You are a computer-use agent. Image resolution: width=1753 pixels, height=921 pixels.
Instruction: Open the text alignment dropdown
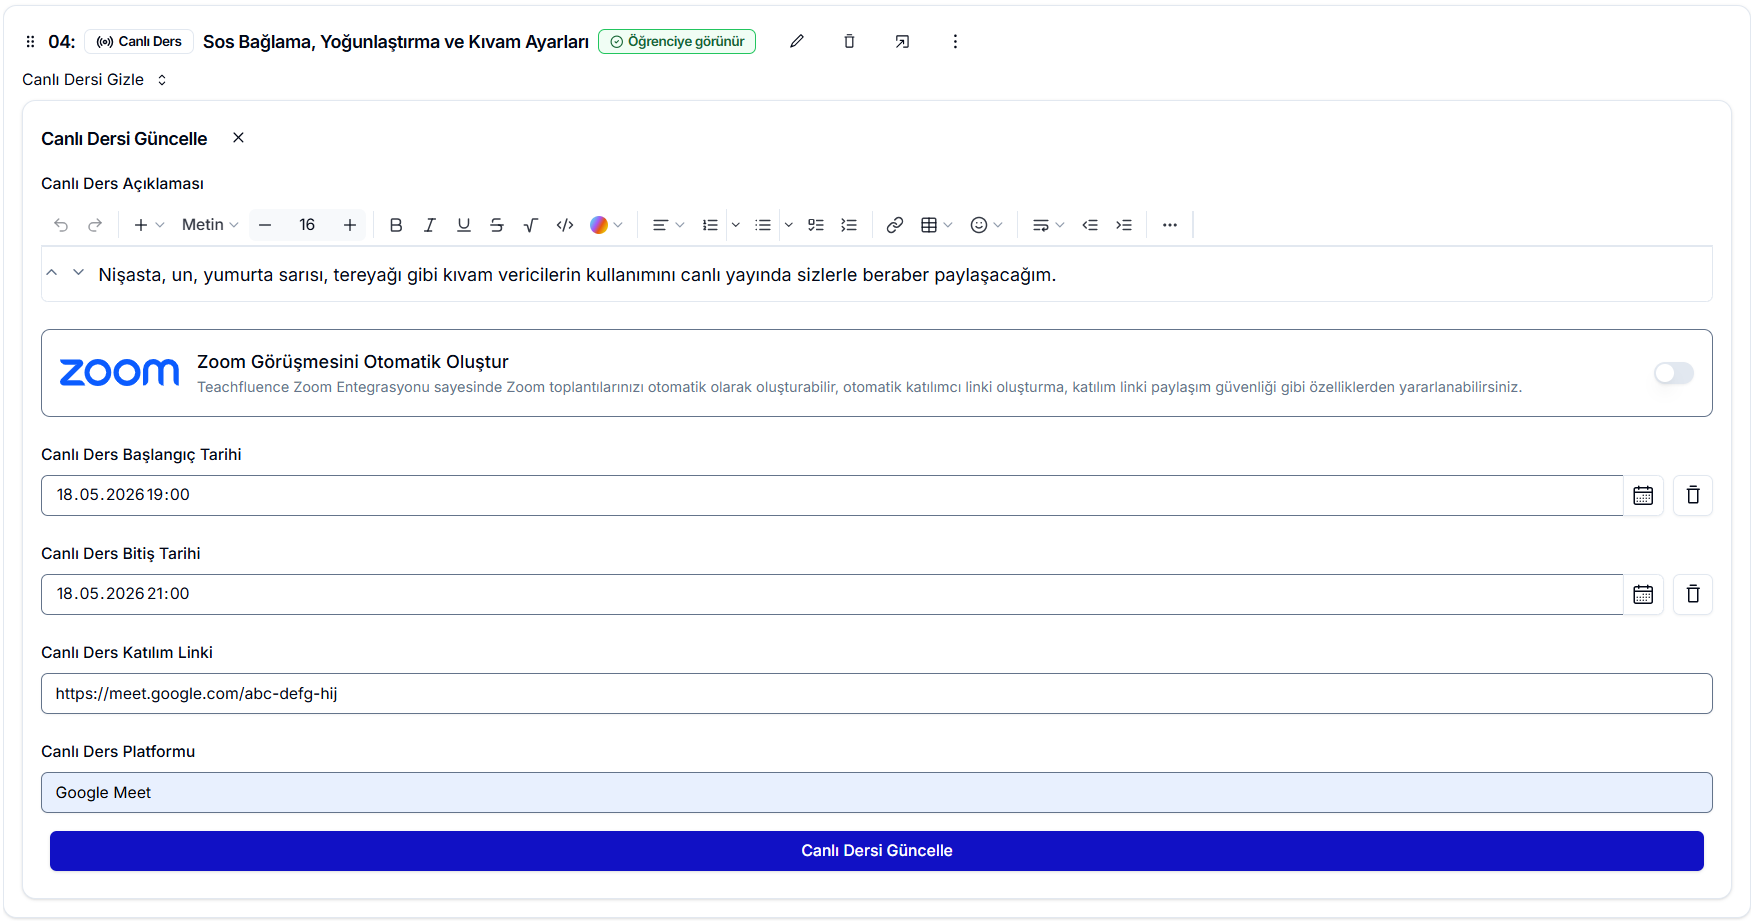click(x=668, y=225)
